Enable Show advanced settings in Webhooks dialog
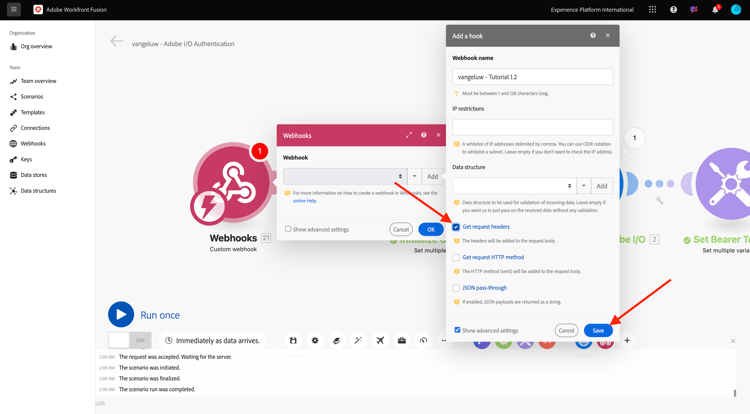The height and width of the screenshot is (414, 750). coord(288,229)
